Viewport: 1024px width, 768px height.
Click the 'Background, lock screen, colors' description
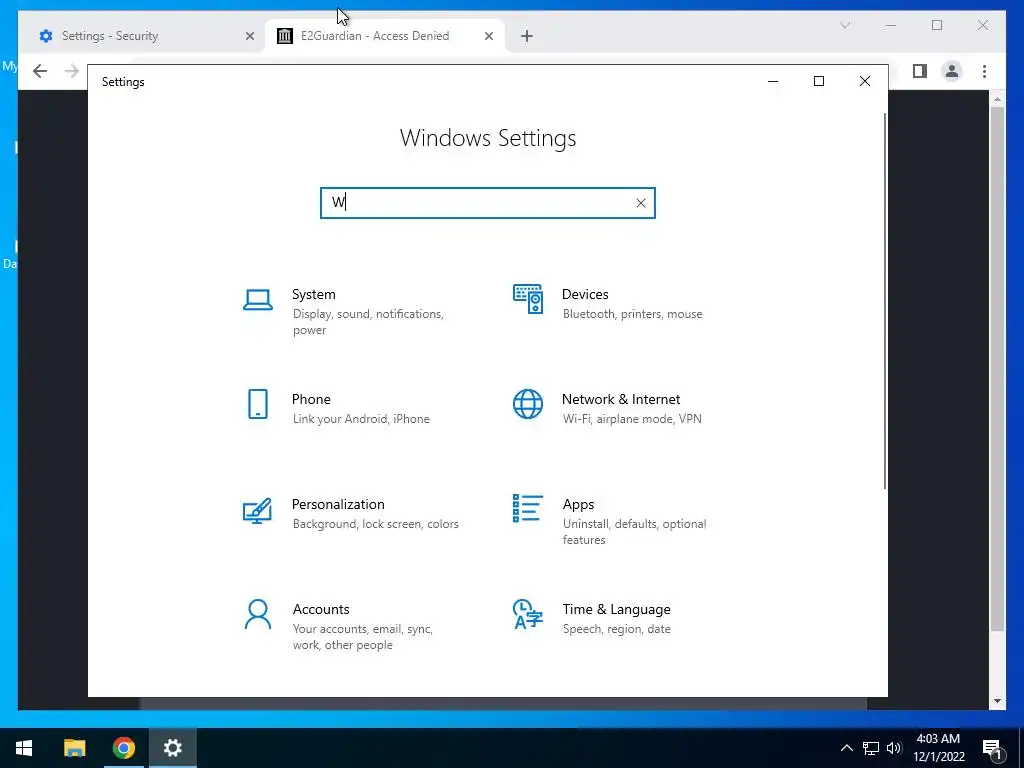point(376,524)
